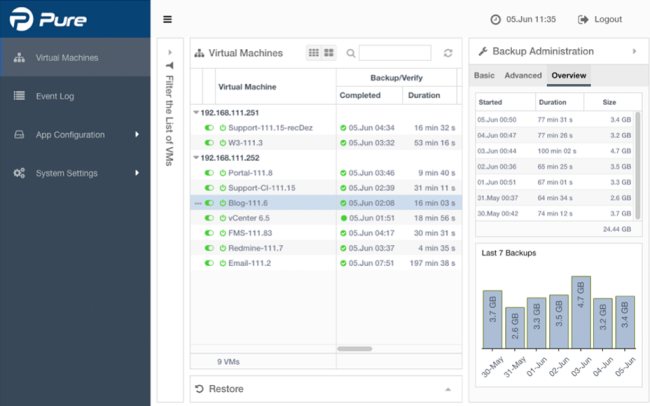650x406 pixels.
Task: Switch to the large tile view icon
Action: (329, 53)
